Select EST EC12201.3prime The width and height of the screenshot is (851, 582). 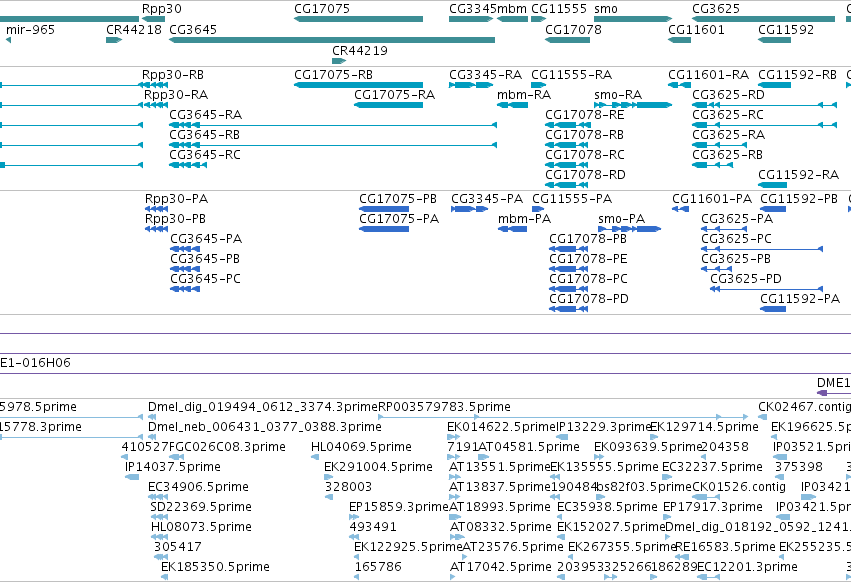tap(747, 567)
